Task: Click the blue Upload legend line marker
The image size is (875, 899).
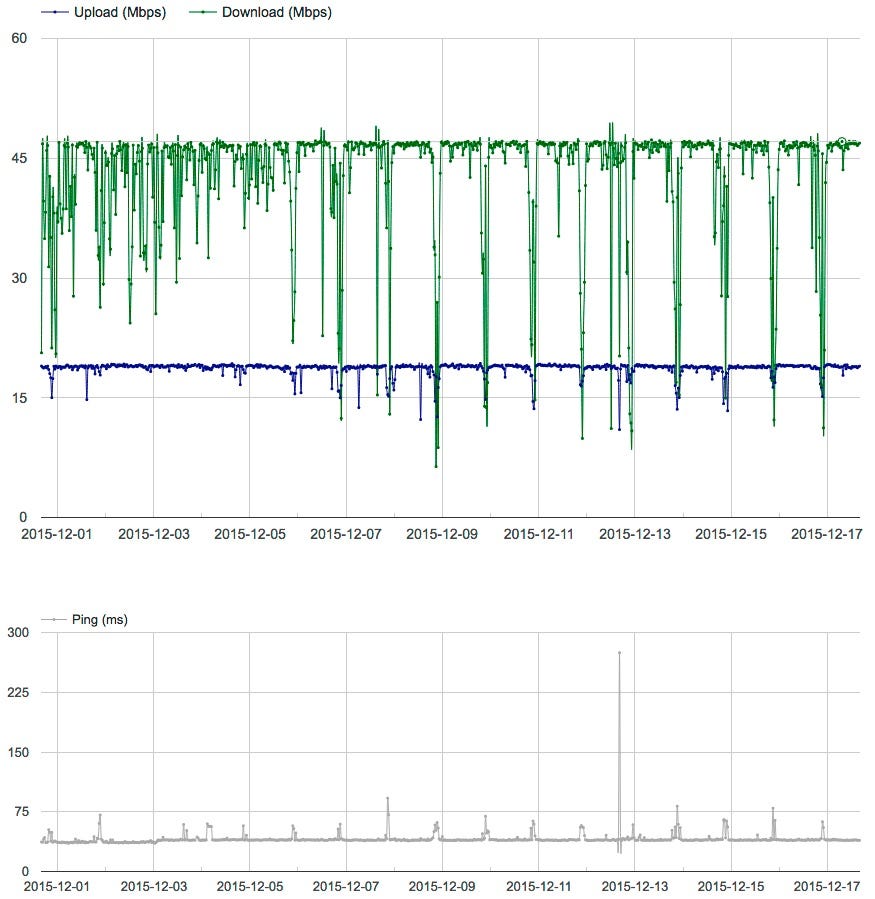Action: pyautogui.click(x=56, y=12)
